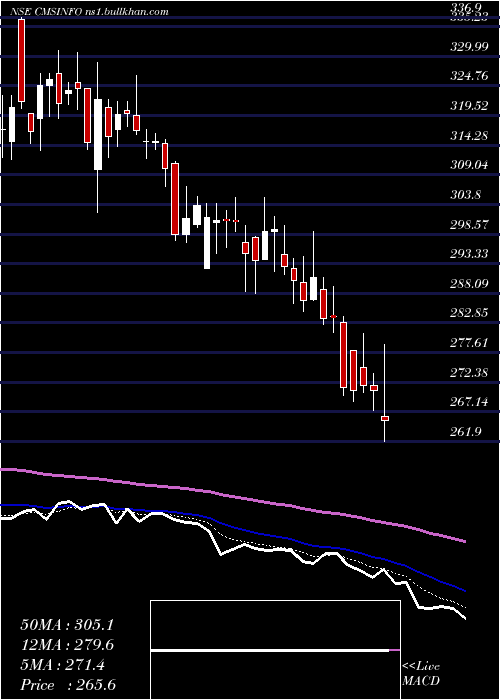Viewport: 500px width, 700px height.
Task: Select the 329.99 price axis label
Action: [469, 46]
